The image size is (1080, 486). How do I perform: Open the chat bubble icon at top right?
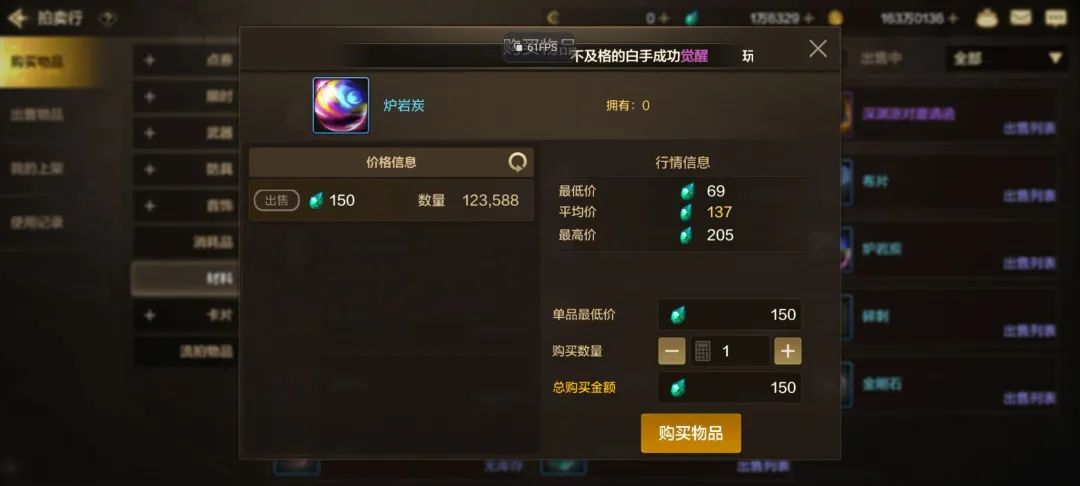1055,18
